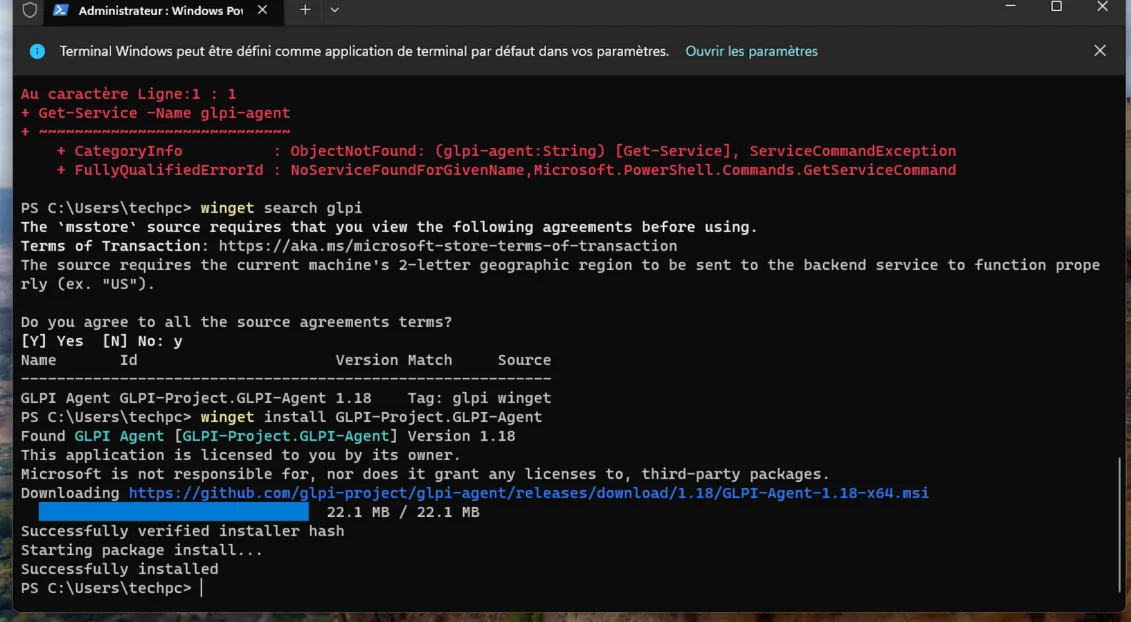Viewport: 1131px width, 622px height.
Task: Click the 'Successfully installed' line
Action: click(120, 569)
